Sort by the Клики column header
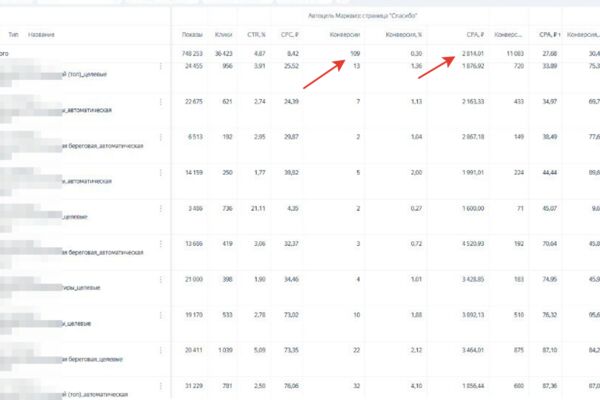 pyautogui.click(x=223, y=35)
